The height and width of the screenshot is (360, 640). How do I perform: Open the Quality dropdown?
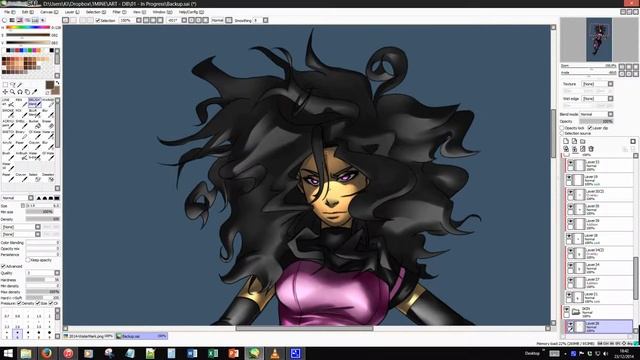click(57, 273)
